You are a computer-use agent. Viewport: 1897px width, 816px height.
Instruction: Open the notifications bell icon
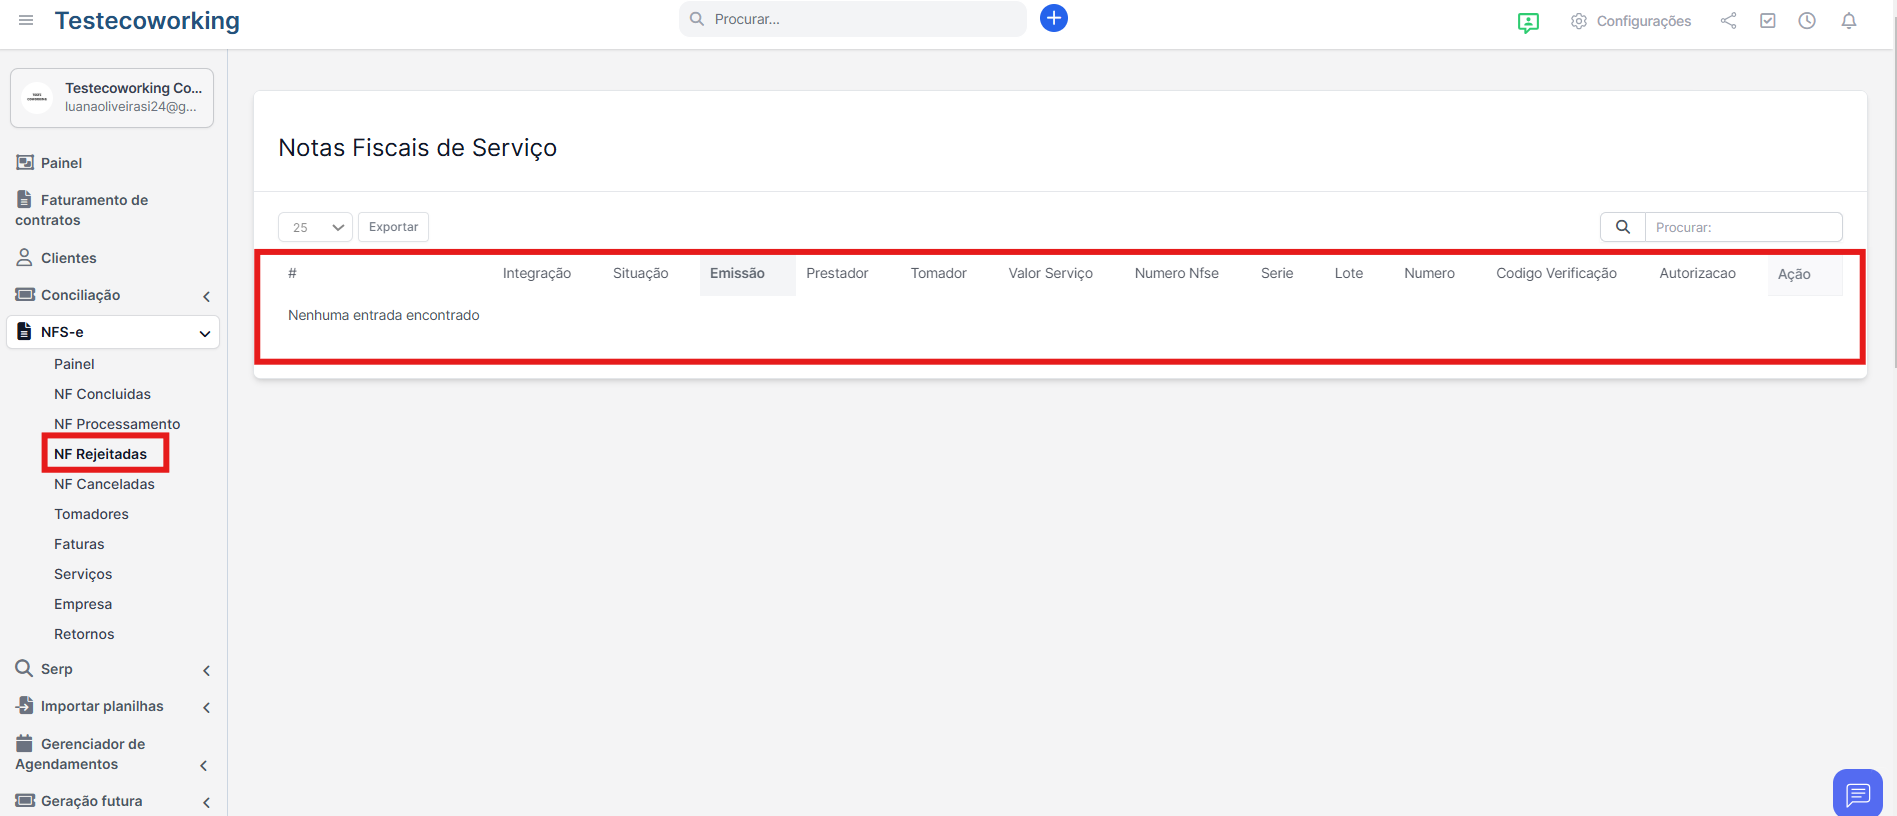pyautogui.click(x=1848, y=21)
